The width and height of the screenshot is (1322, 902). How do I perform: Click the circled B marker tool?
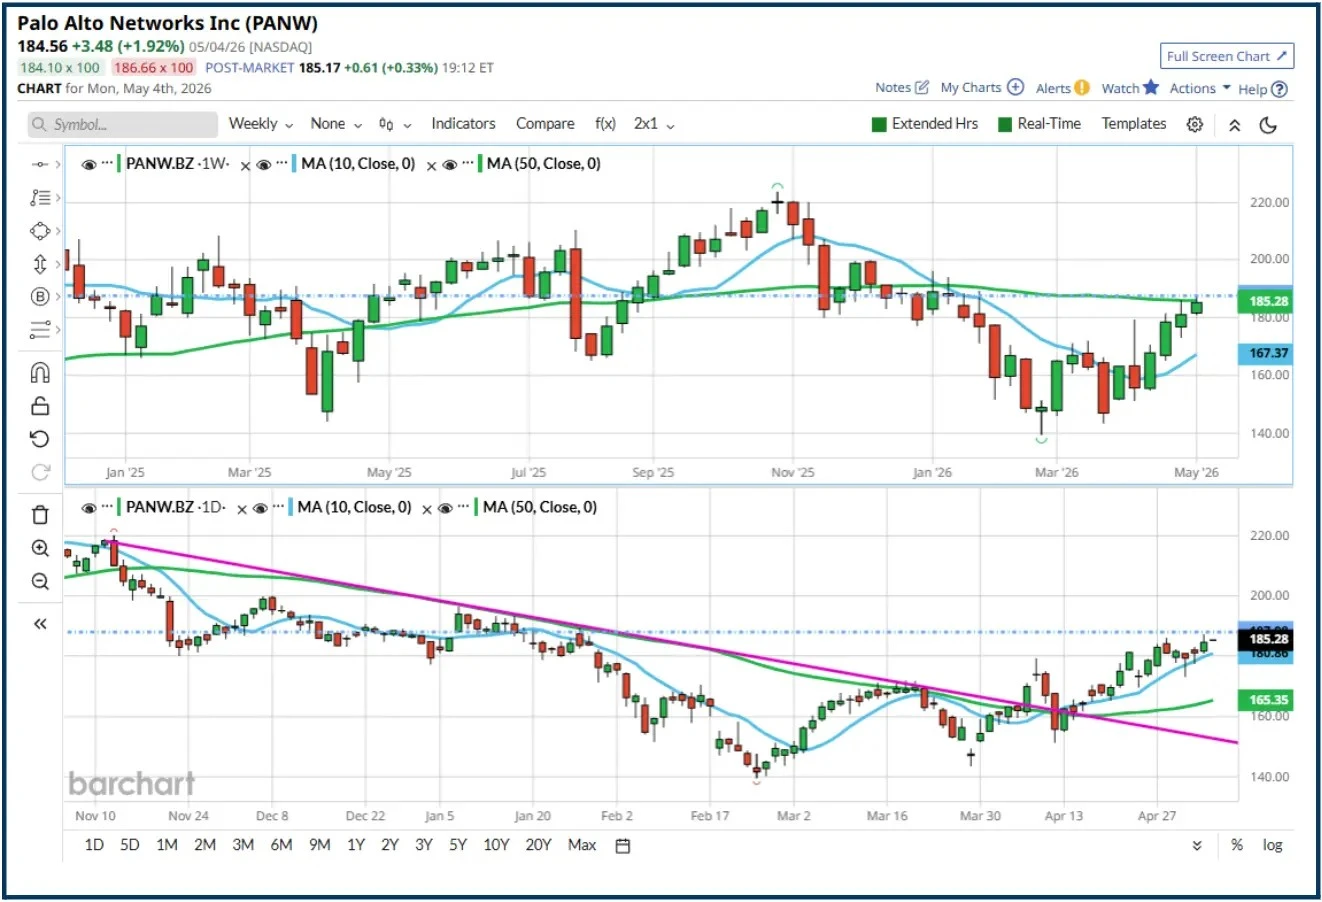tap(40, 296)
